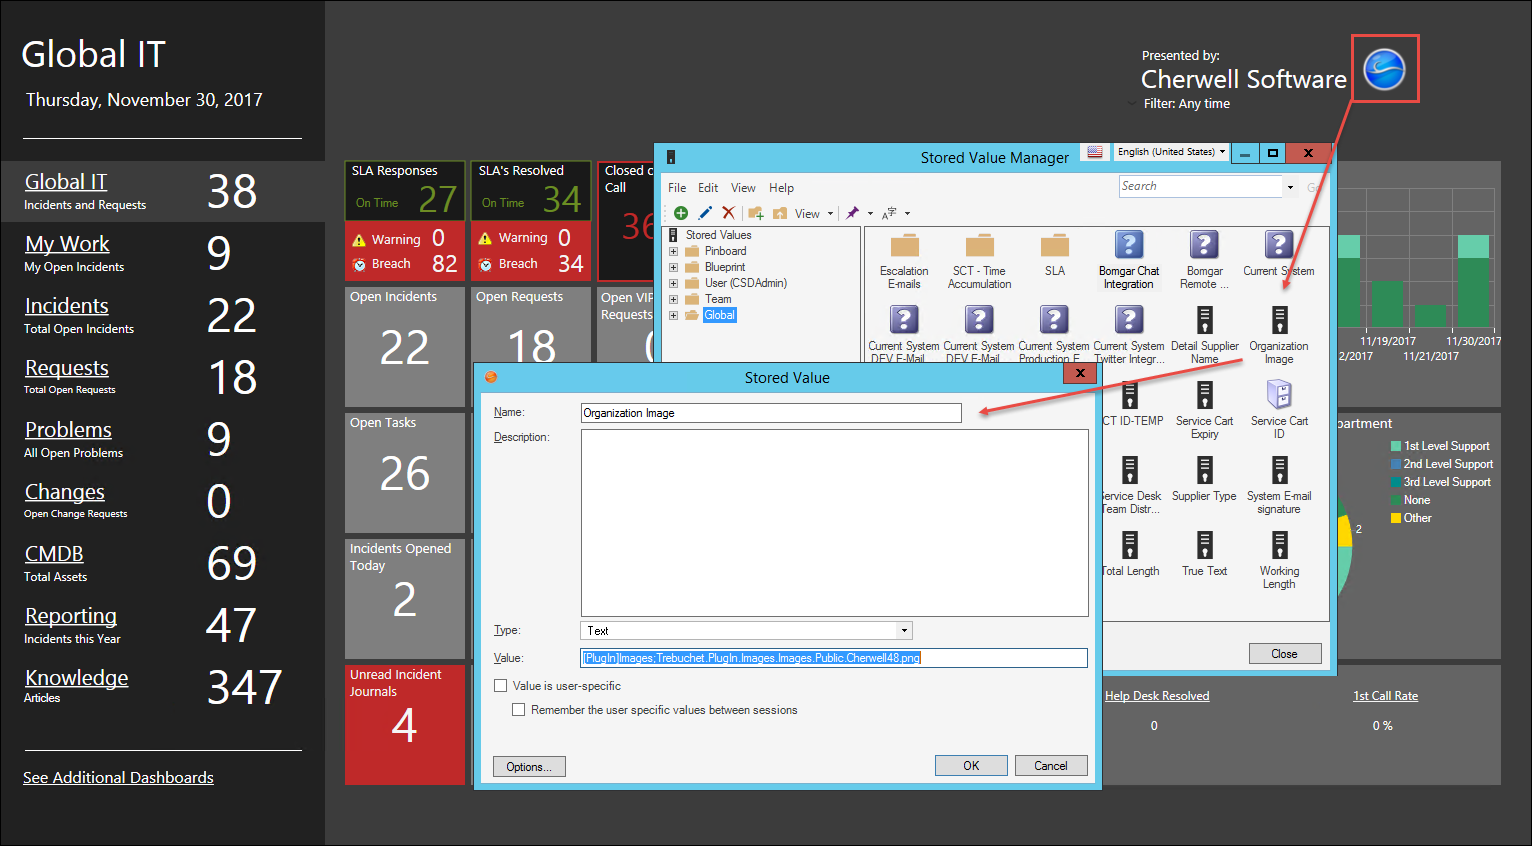Open the Search box dropdown arrow

tap(1290, 187)
